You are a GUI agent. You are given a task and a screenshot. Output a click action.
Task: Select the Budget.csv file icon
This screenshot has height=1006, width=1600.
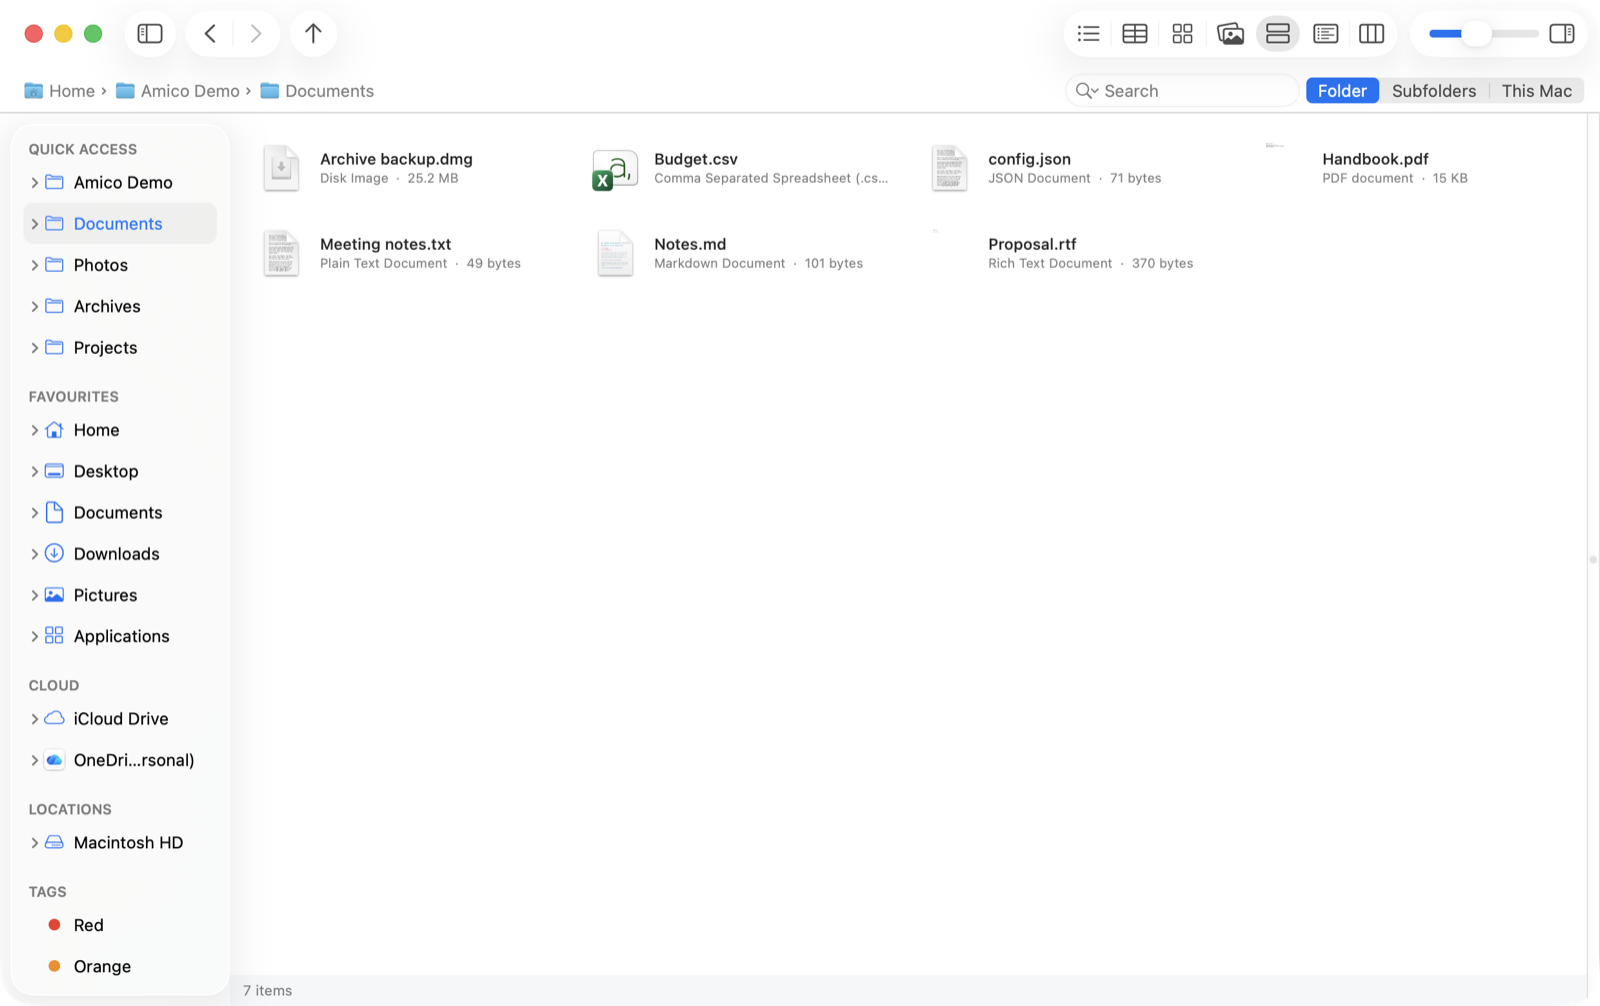point(615,169)
